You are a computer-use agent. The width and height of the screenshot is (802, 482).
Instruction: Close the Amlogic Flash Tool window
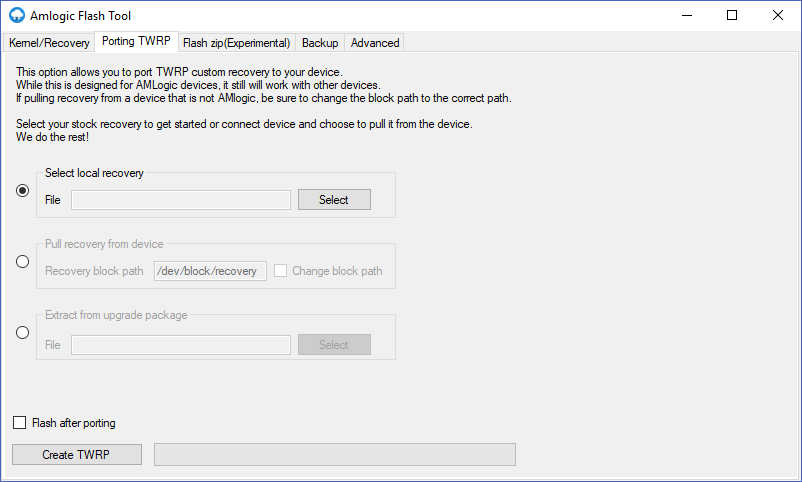777,15
